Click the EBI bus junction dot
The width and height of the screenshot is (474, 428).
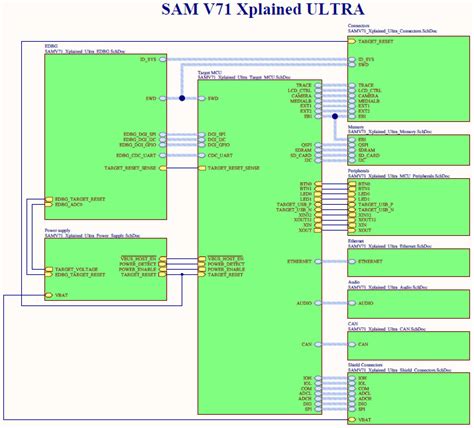click(335, 116)
